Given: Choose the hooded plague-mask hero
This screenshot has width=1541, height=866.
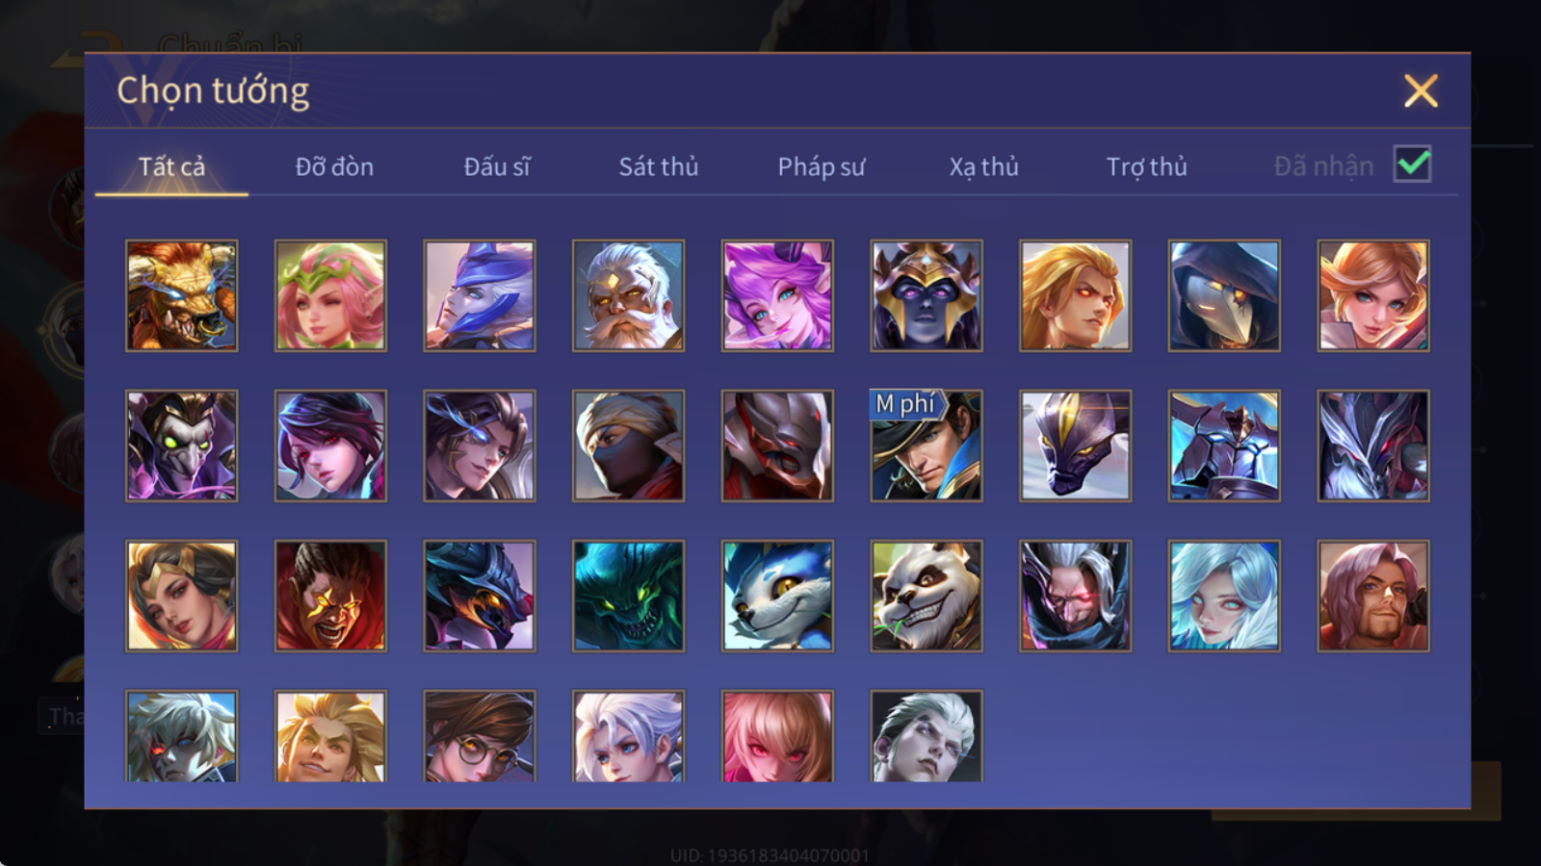Looking at the screenshot, I should tap(1224, 295).
